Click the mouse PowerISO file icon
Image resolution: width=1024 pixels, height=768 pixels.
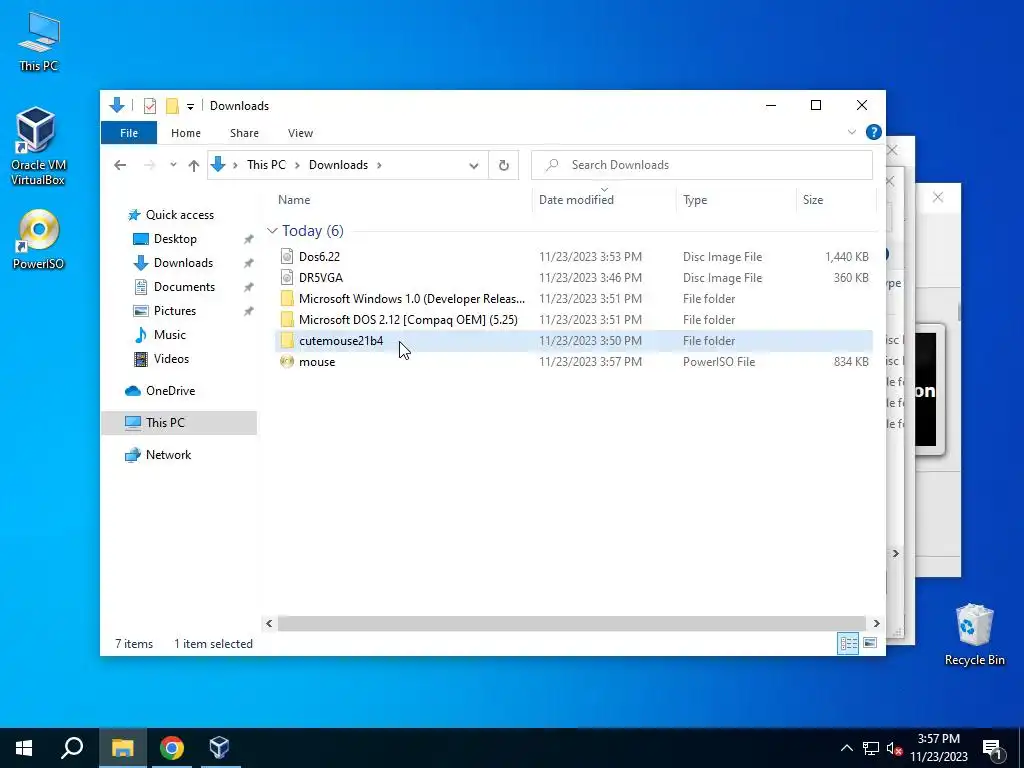point(287,361)
